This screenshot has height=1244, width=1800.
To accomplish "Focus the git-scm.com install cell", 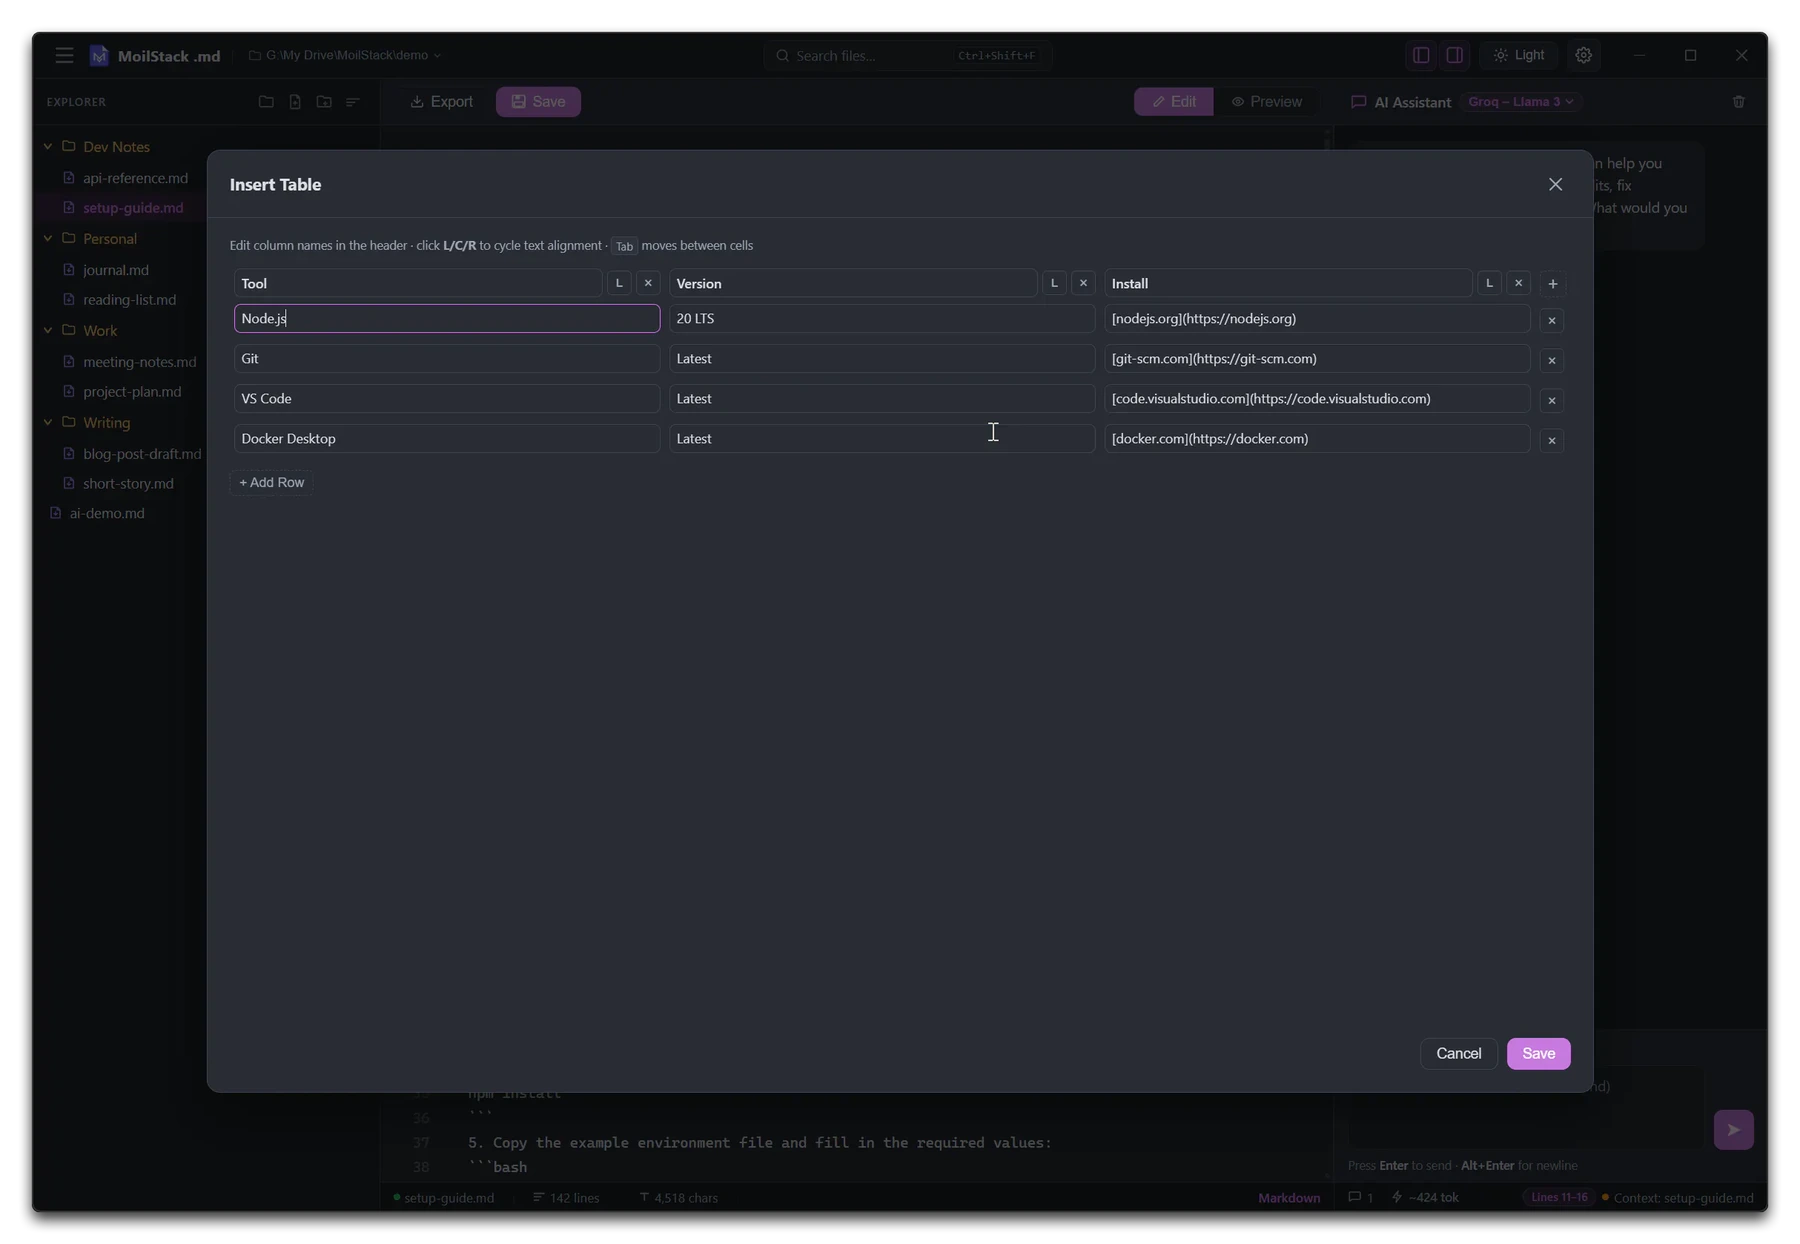I will pos(1317,358).
